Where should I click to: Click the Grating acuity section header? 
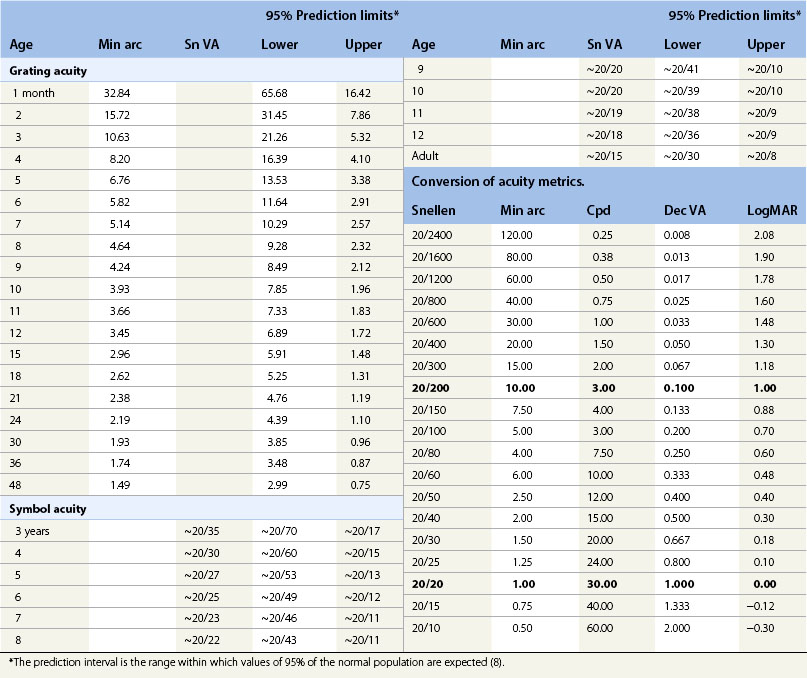(48, 71)
